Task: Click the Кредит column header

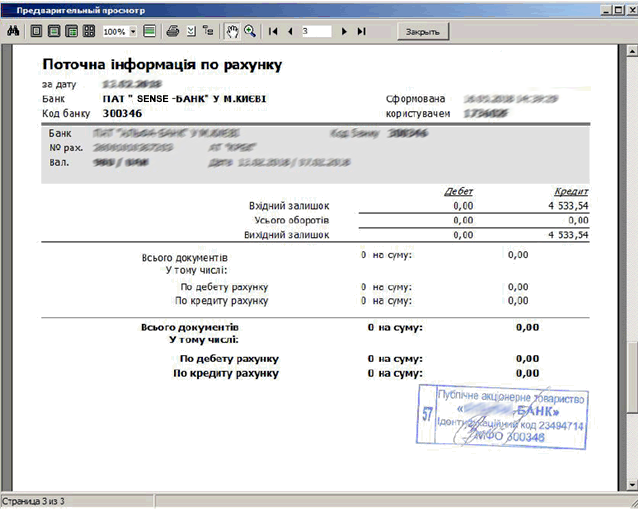Action: [571, 191]
